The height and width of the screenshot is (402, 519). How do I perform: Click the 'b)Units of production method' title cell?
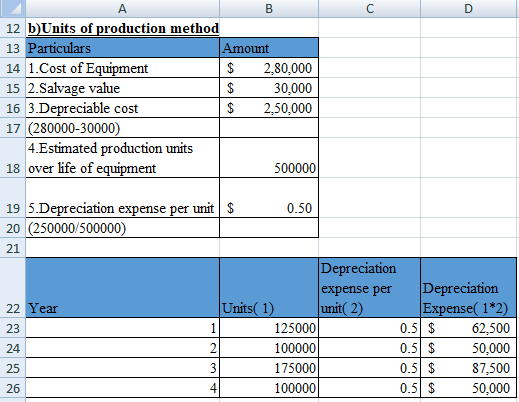(x=123, y=28)
